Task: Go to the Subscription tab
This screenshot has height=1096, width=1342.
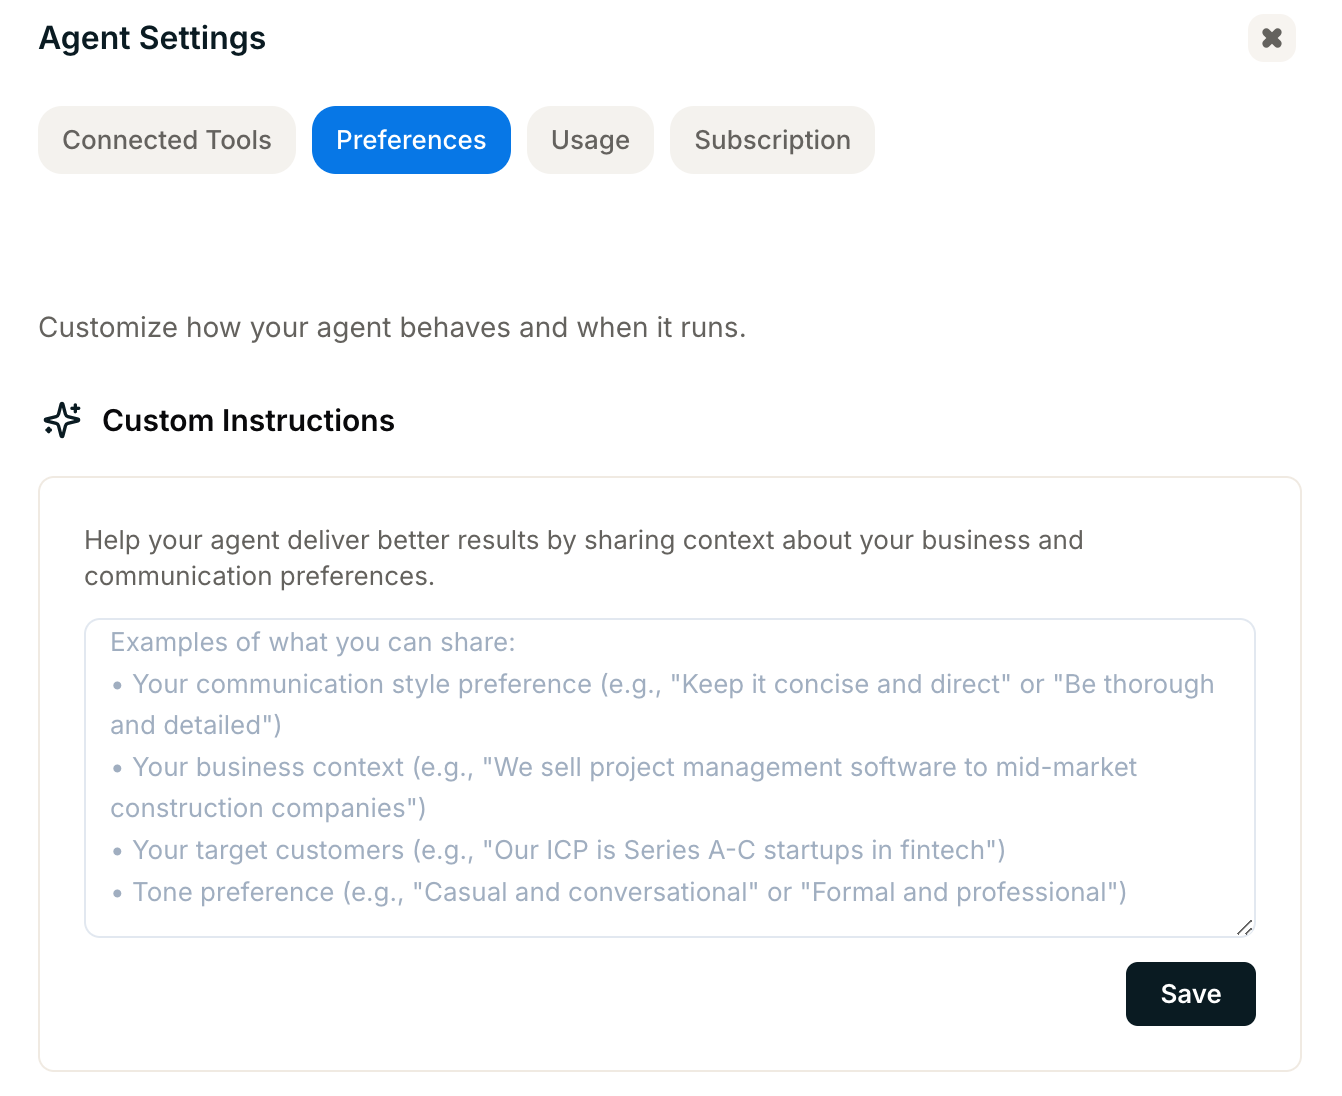Action: coord(772,140)
